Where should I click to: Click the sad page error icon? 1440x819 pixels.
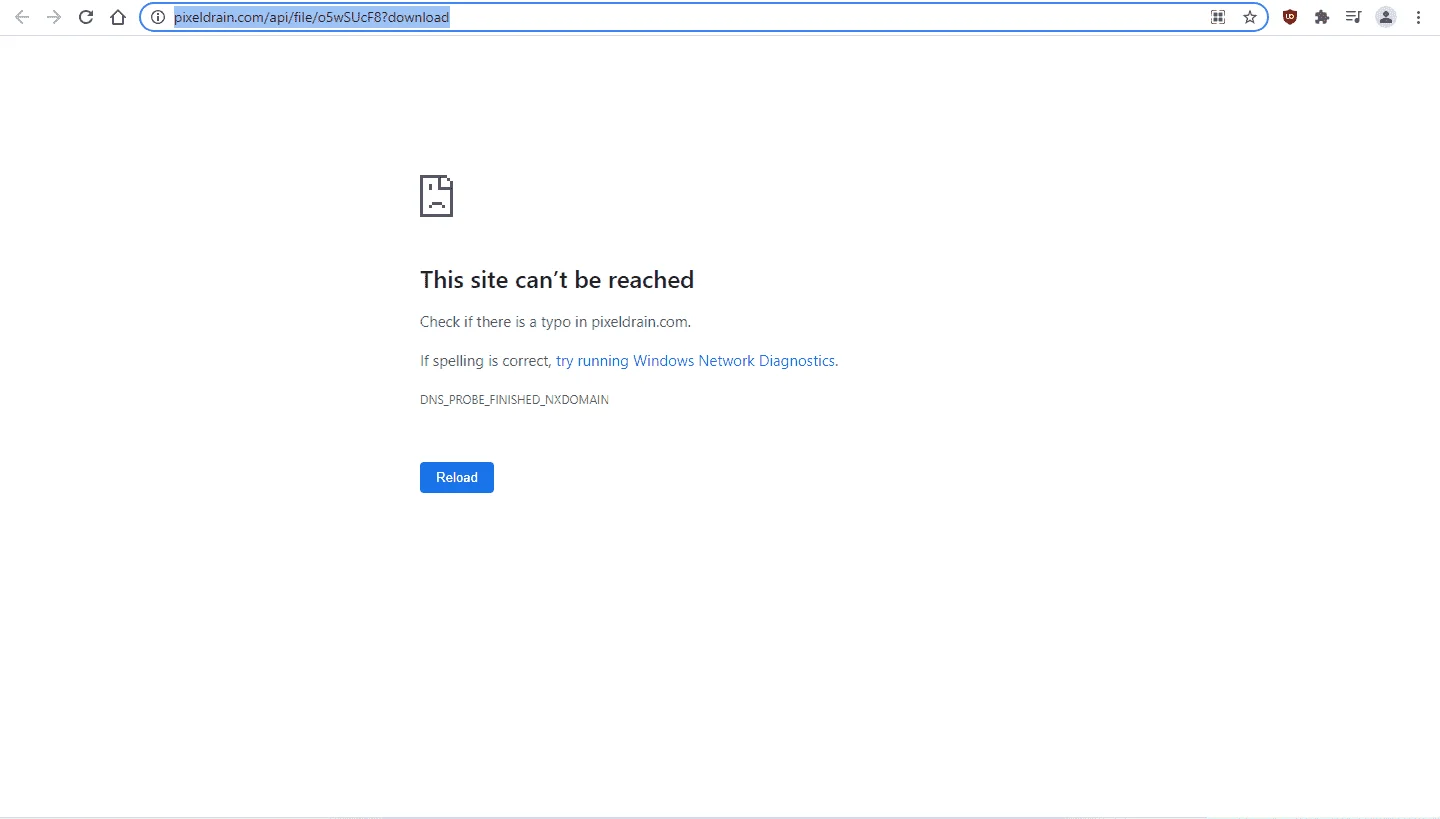coord(436,196)
